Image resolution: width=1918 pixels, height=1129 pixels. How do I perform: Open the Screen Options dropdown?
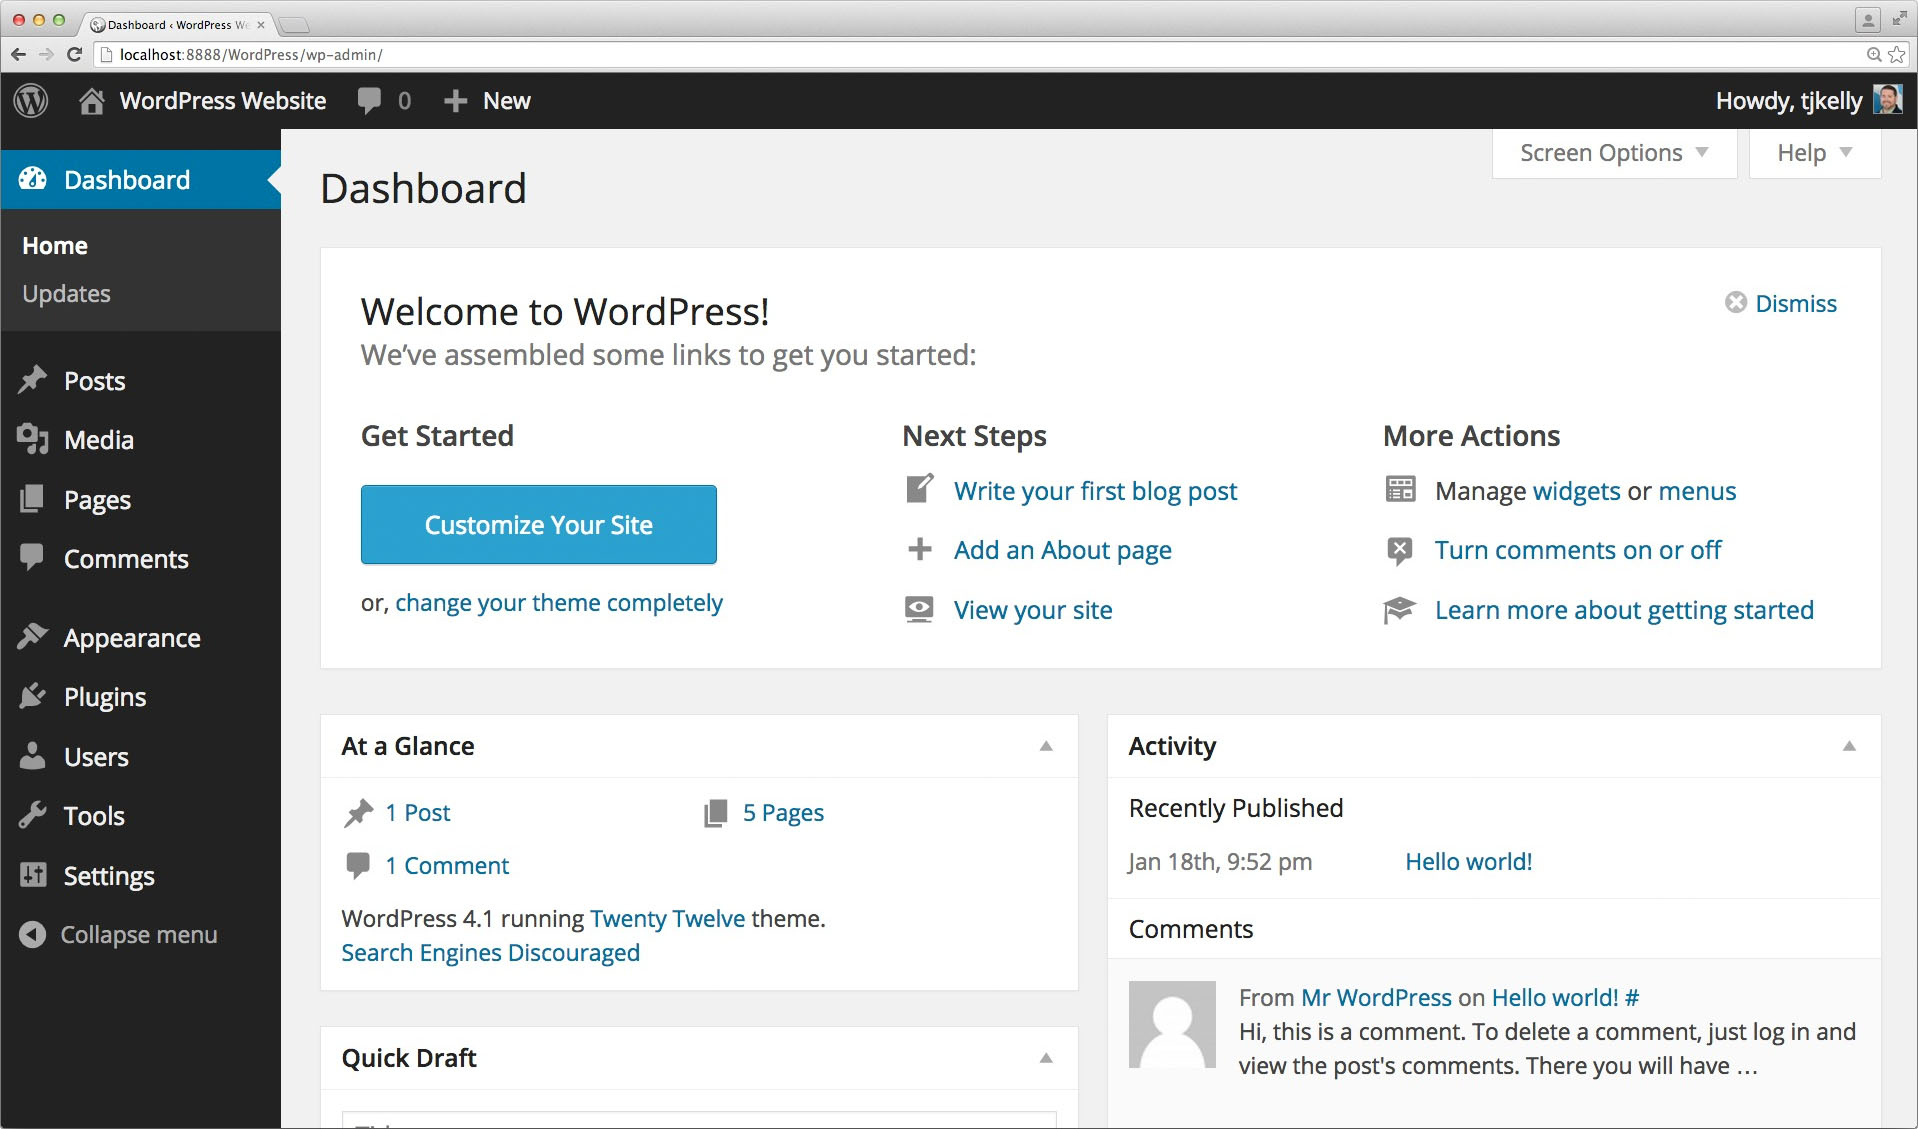[x=1614, y=153]
